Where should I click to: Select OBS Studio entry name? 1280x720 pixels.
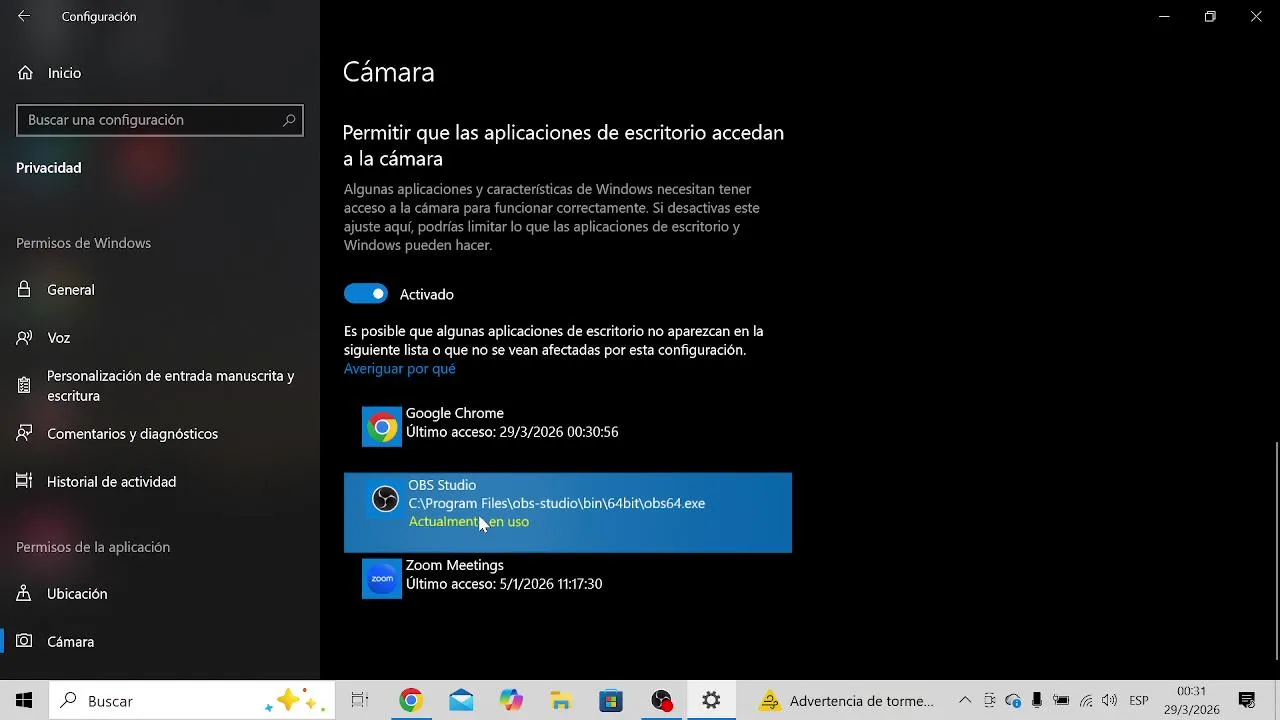pyautogui.click(x=442, y=485)
